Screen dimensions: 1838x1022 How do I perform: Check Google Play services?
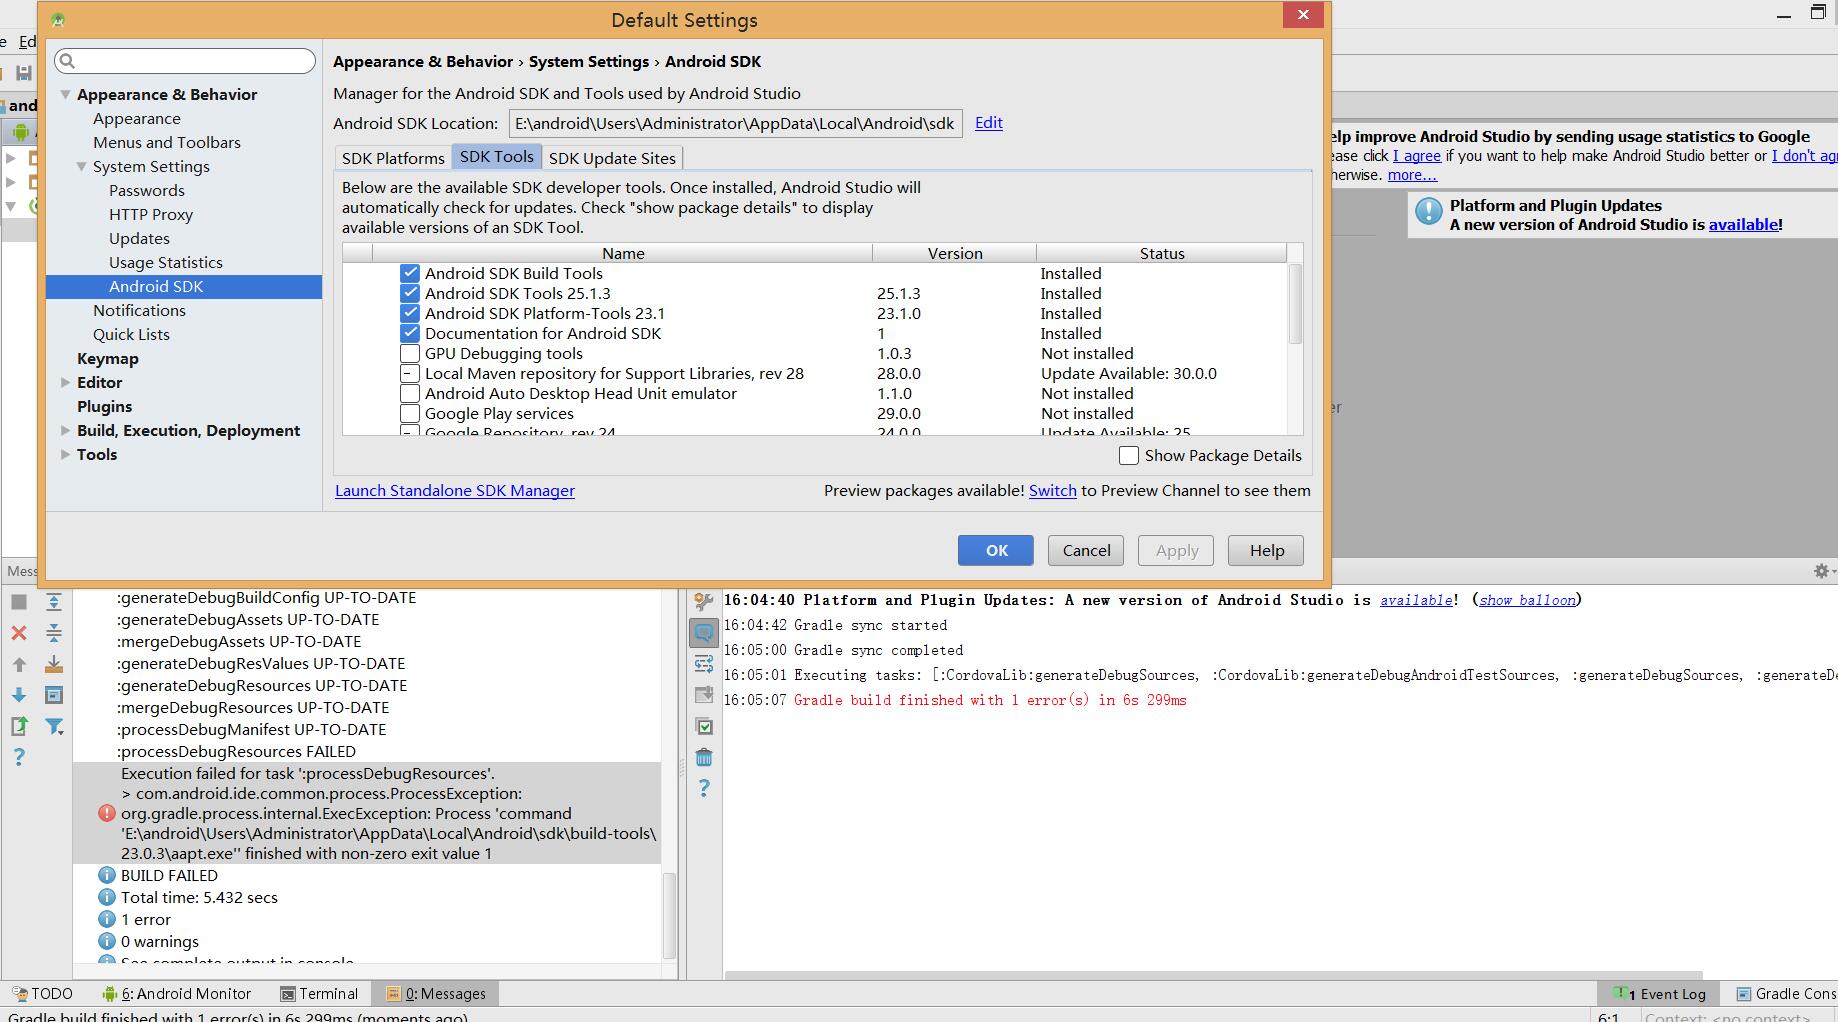(410, 413)
